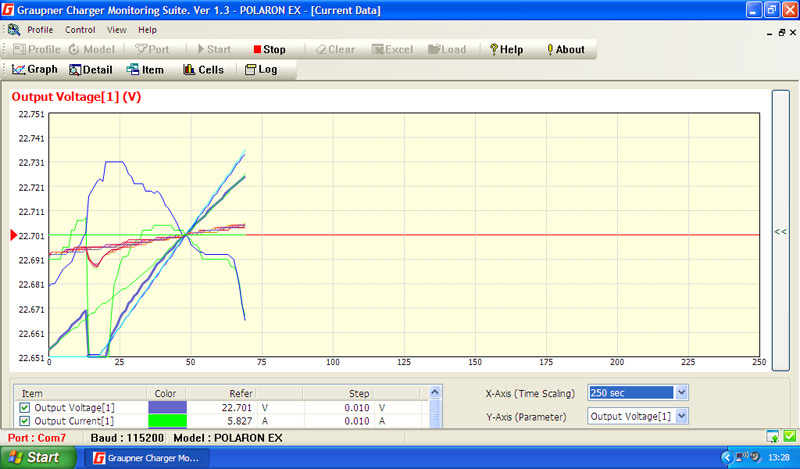Open the View menu
This screenshot has height=469, width=800.
pos(116,30)
